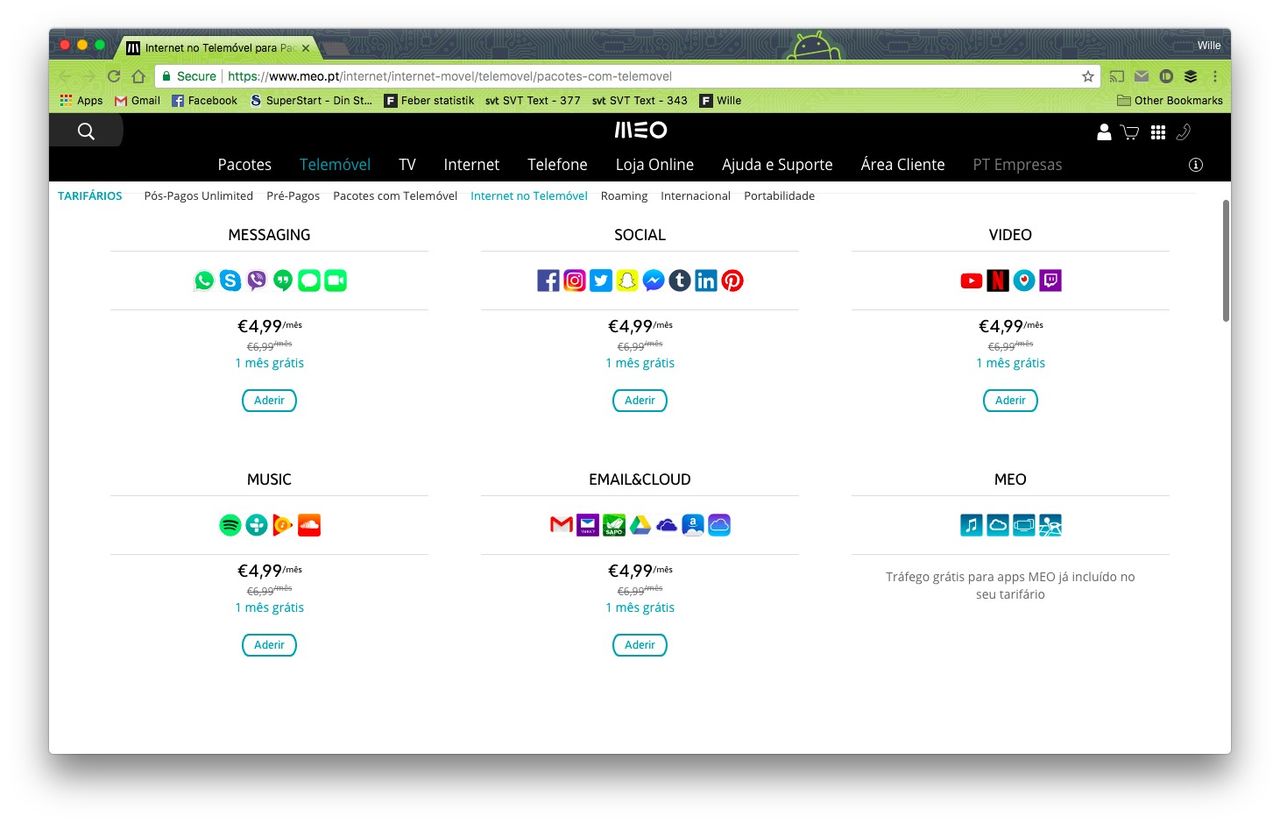Click the SAPO mail icon under Email&Cloud
This screenshot has width=1280, height=824.
tap(614, 525)
